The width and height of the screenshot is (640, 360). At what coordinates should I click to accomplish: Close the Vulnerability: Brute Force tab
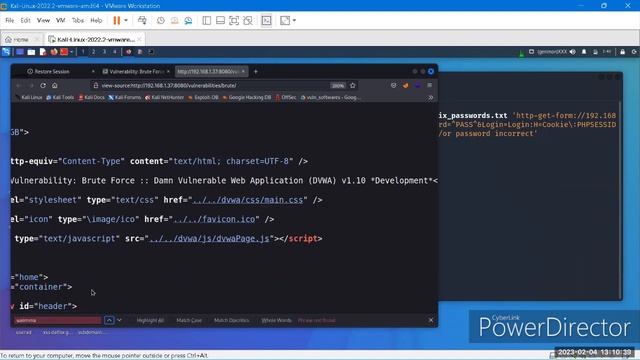point(168,71)
